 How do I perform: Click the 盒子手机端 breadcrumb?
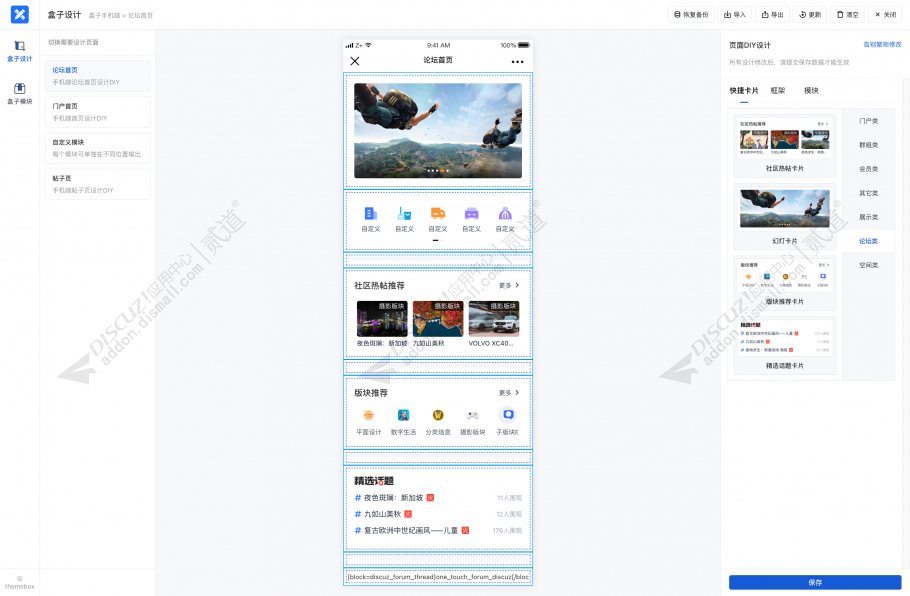pyautogui.click(x=104, y=16)
